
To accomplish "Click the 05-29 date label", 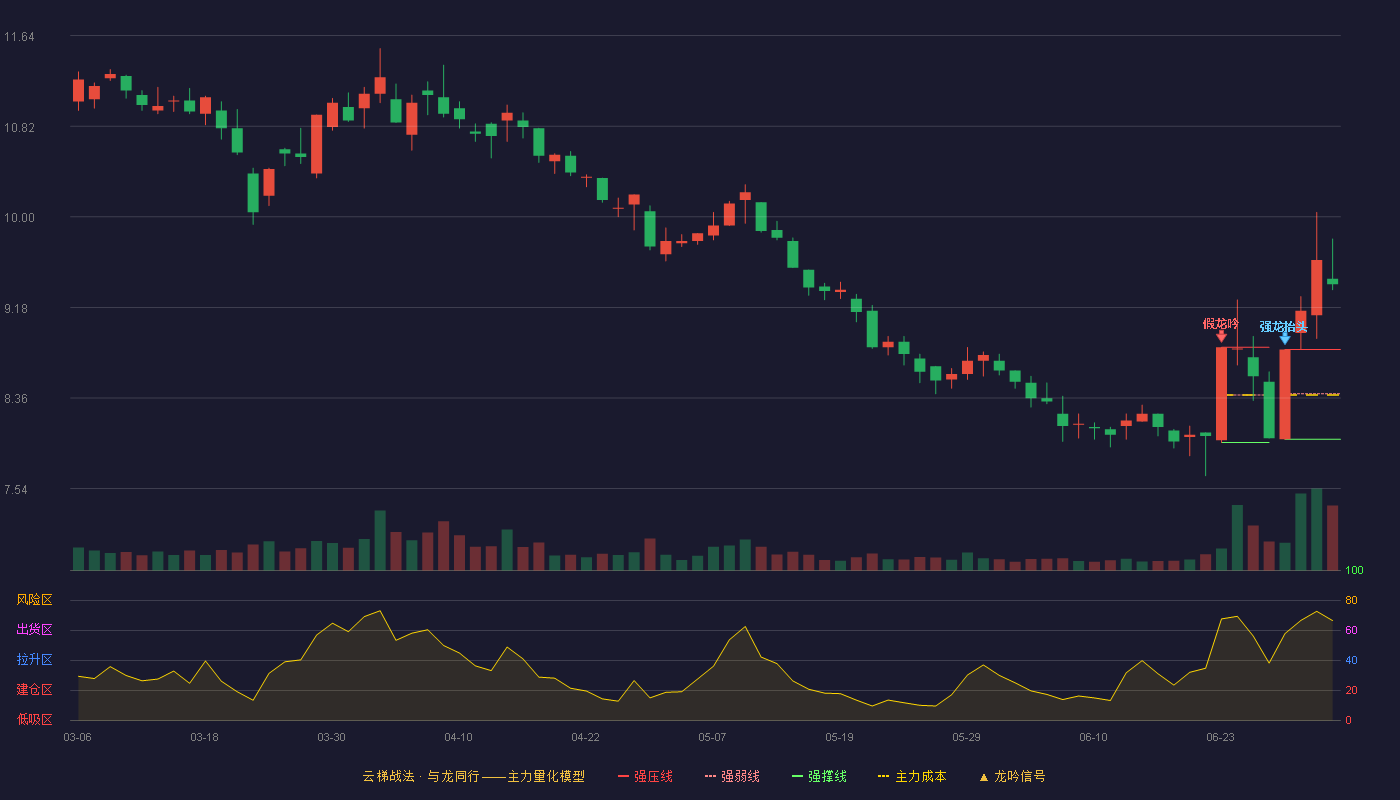I will point(966,737).
